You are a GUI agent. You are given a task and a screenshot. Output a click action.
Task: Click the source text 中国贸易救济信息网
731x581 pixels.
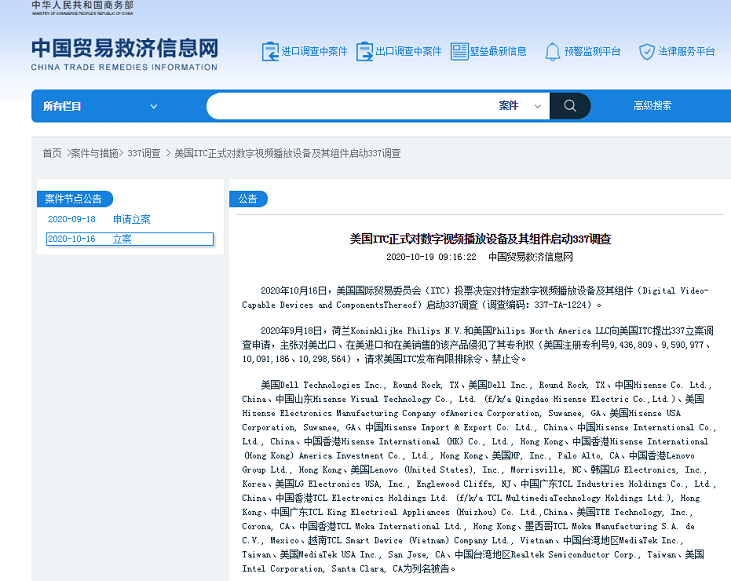(531, 257)
